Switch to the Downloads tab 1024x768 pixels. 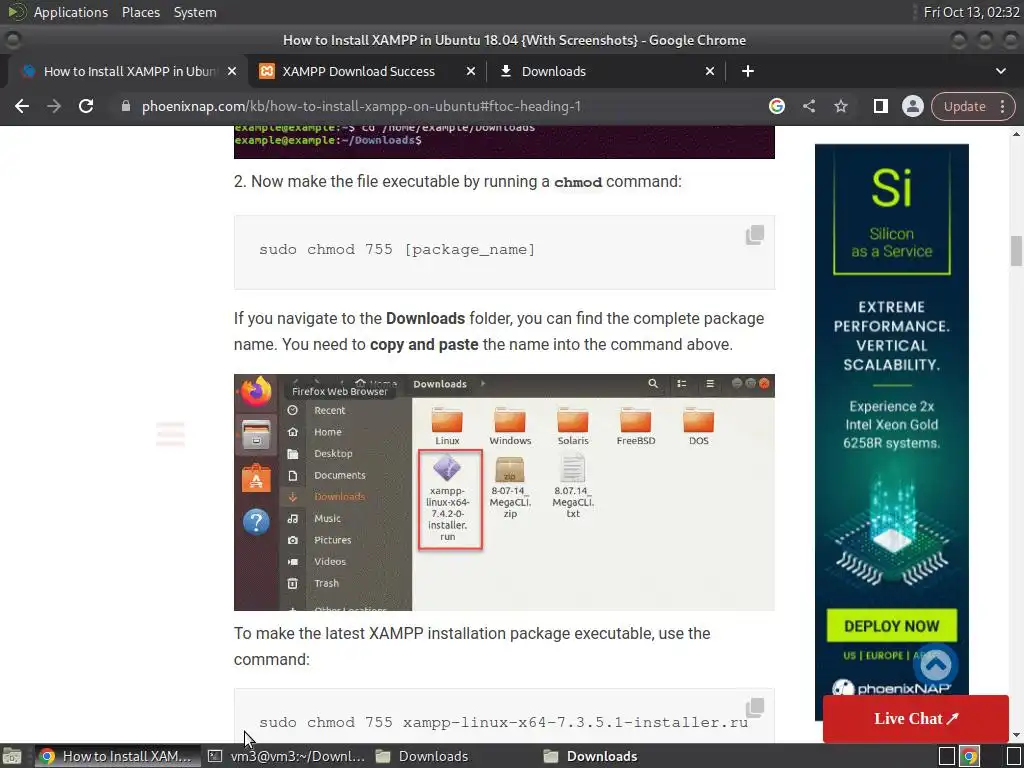pos(553,71)
